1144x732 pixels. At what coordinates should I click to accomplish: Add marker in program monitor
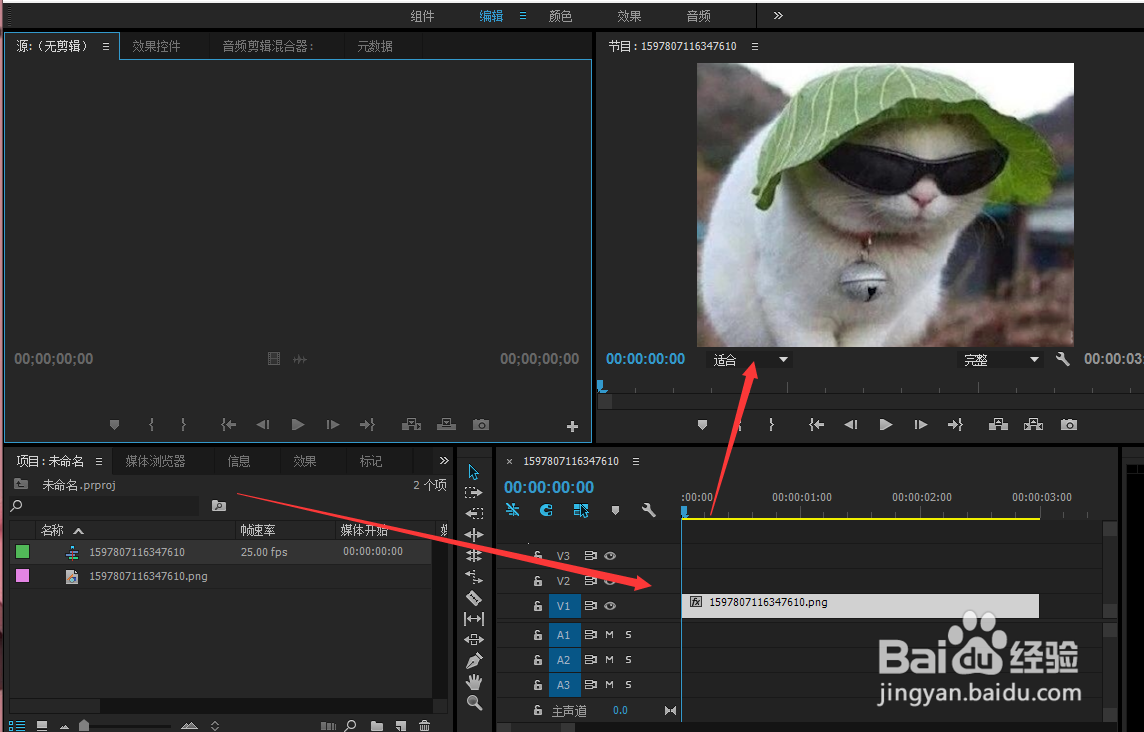coord(702,425)
